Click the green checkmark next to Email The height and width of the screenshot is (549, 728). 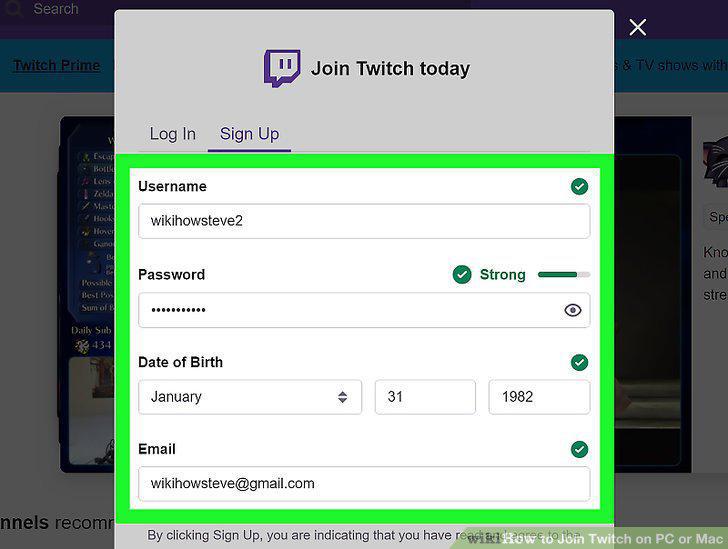(579, 449)
